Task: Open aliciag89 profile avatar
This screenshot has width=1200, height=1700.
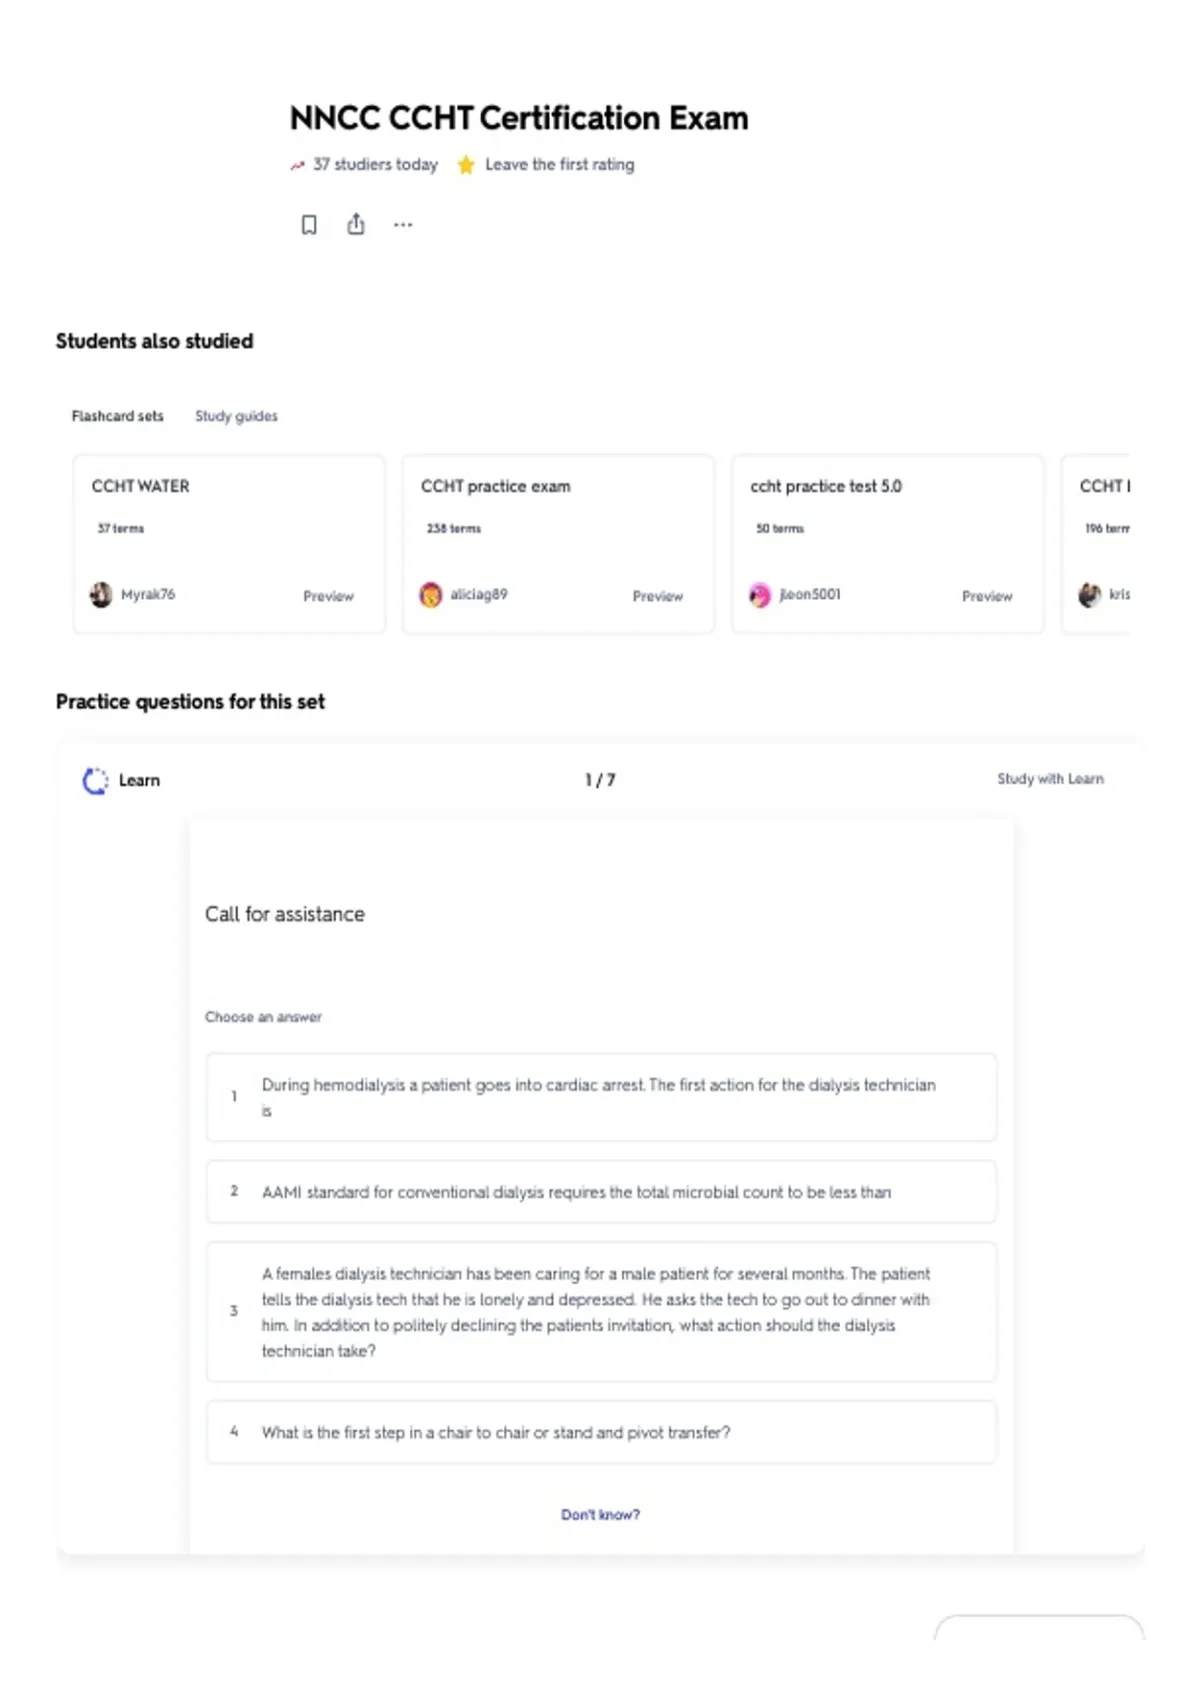Action: click(431, 595)
